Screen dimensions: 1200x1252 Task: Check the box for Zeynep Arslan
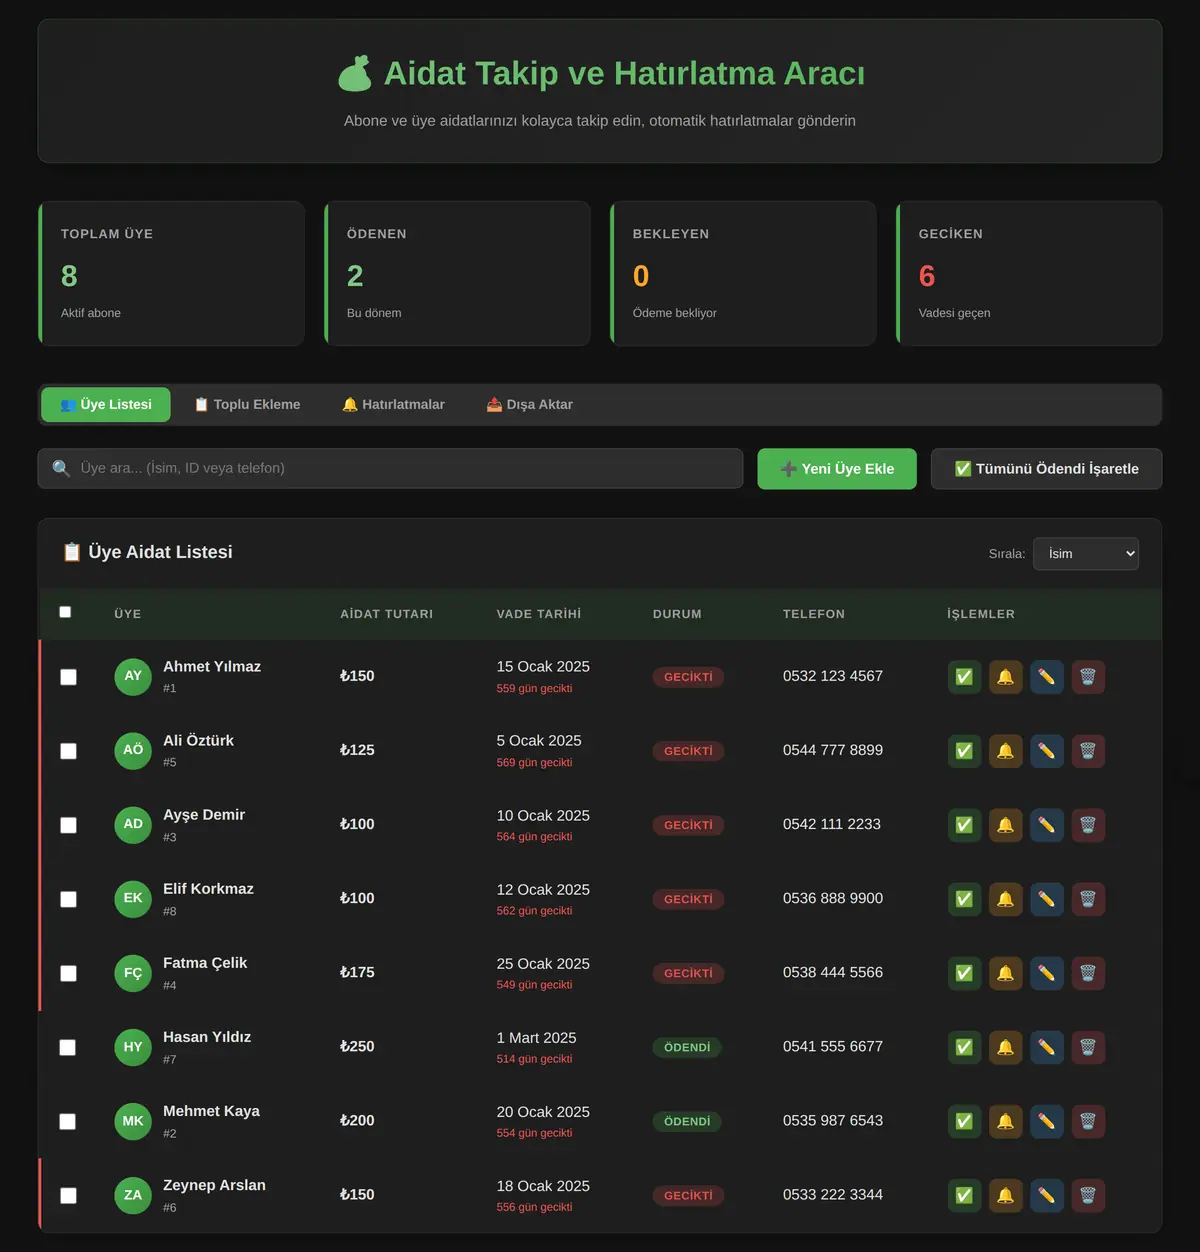[68, 1195]
